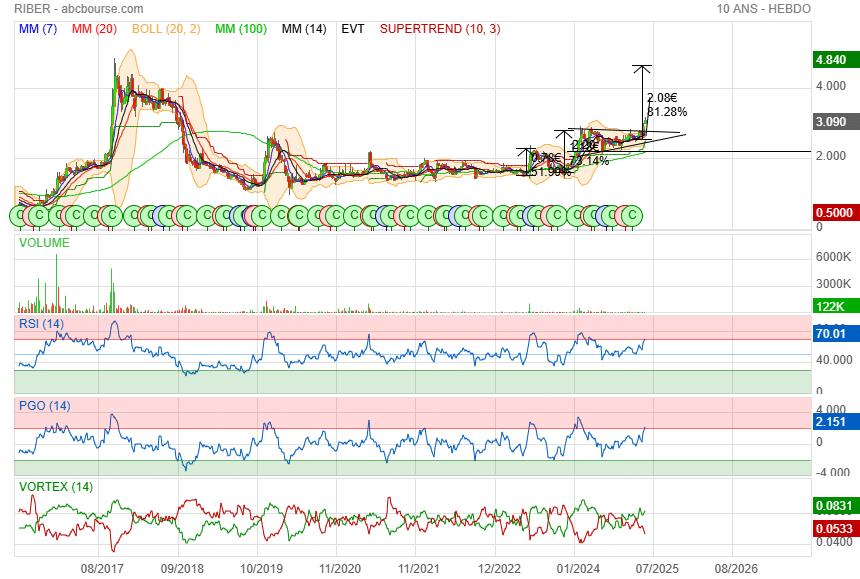Click the EVT events legend label
860x579 pixels.
(x=353, y=29)
